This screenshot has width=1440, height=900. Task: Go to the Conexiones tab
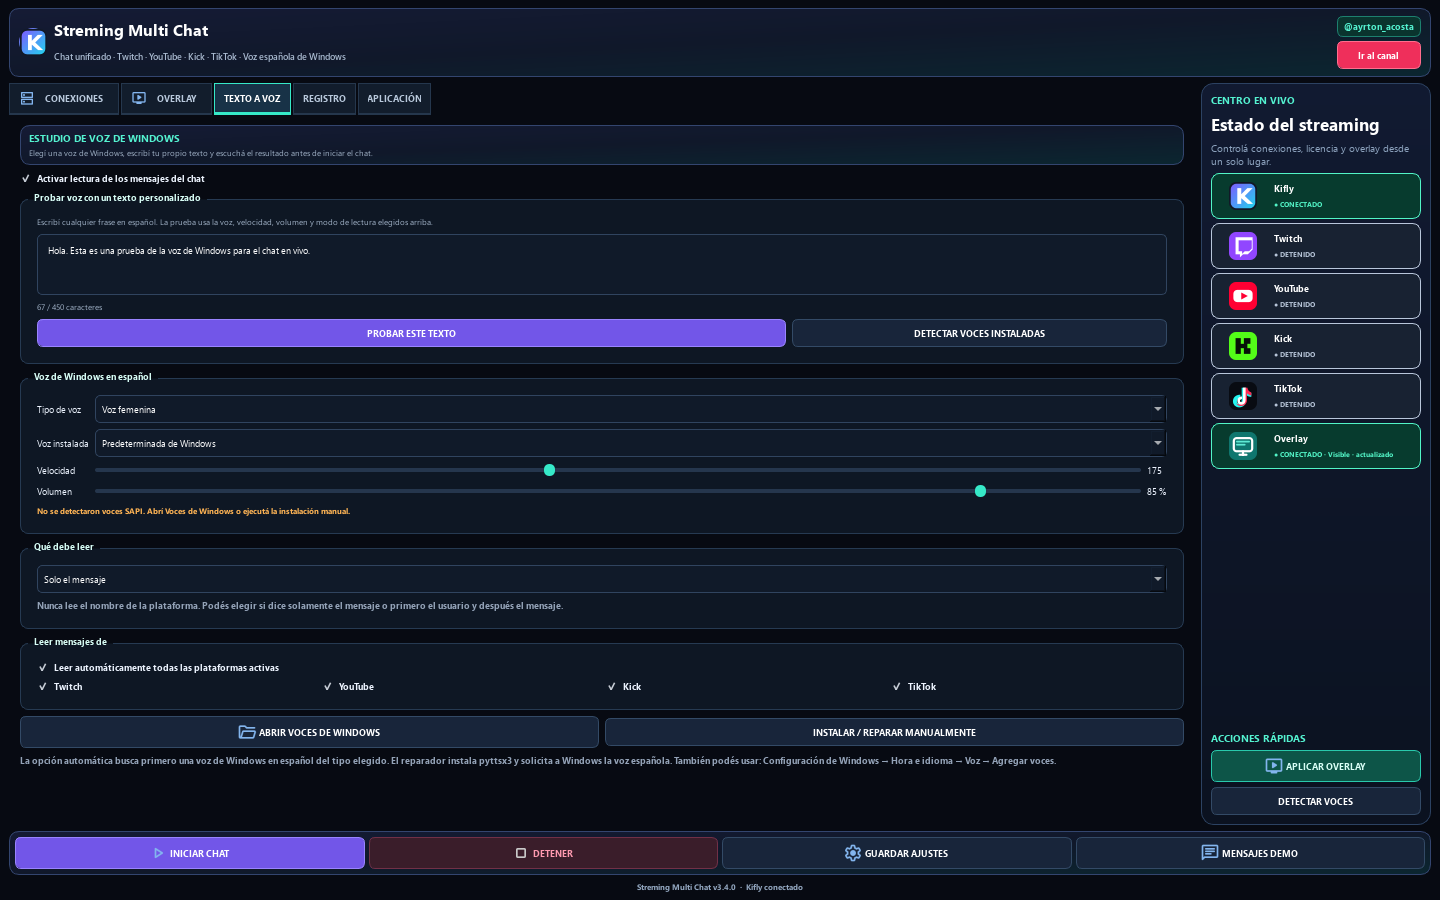click(x=64, y=99)
